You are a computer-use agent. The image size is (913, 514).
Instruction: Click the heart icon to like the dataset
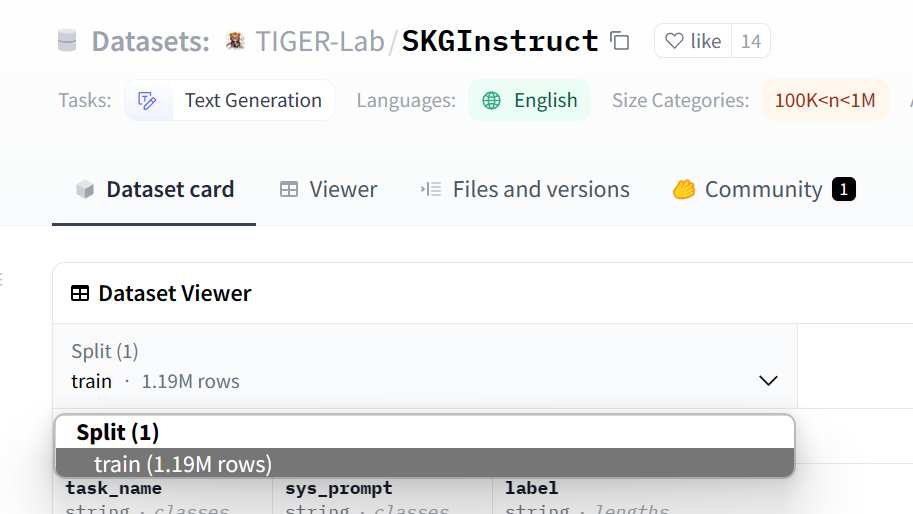(675, 41)
